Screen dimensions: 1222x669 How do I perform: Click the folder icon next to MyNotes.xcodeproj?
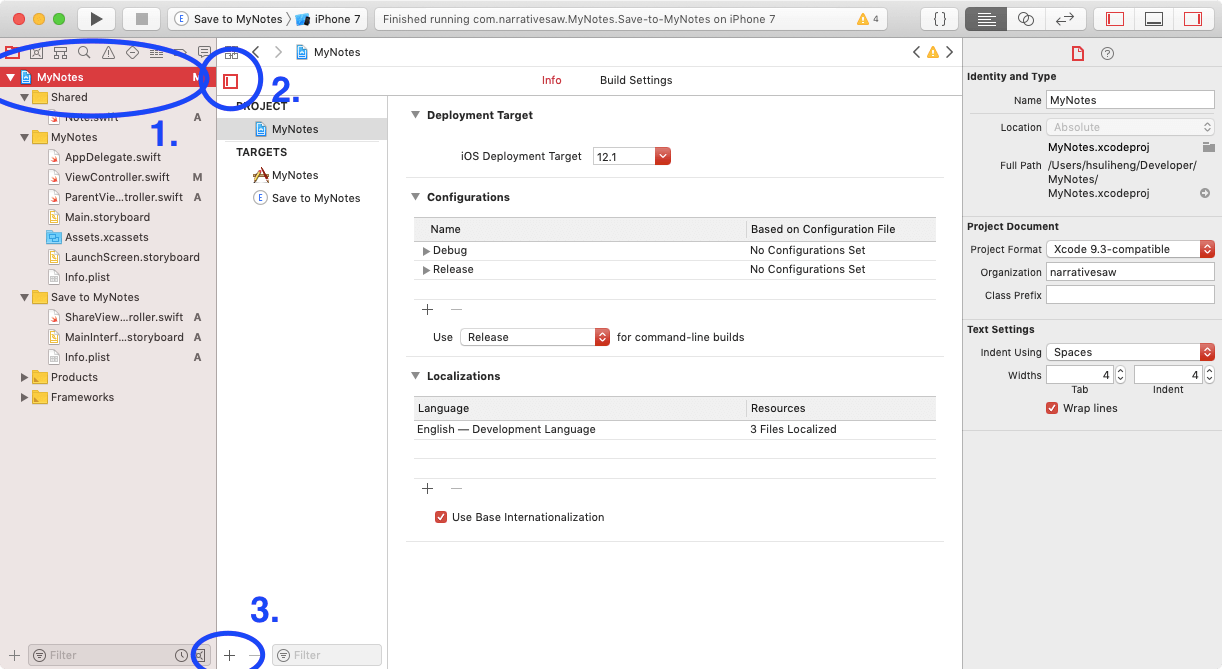point(1208,147)
